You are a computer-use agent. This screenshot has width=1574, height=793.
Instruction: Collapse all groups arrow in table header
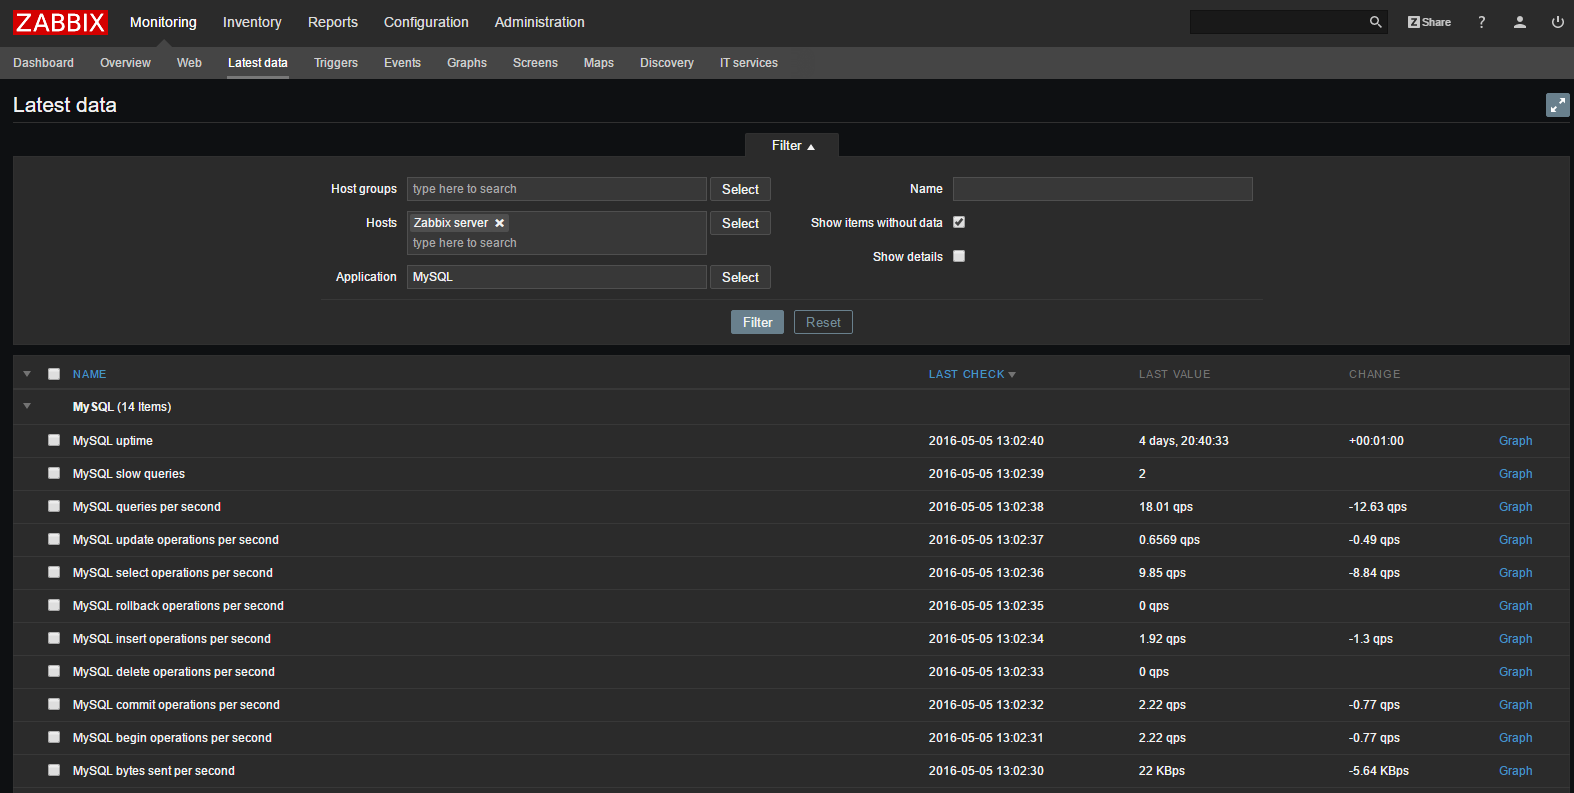[27, 374]
